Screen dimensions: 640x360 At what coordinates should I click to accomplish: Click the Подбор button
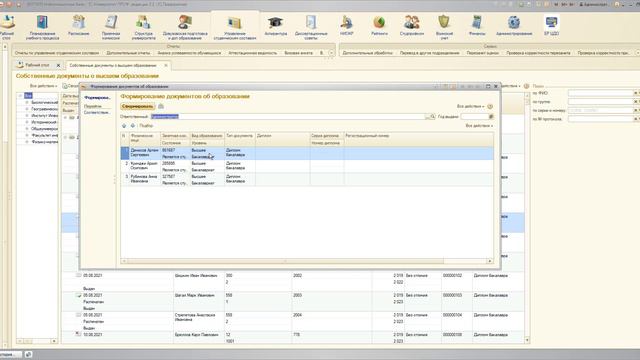click(146, 126)
